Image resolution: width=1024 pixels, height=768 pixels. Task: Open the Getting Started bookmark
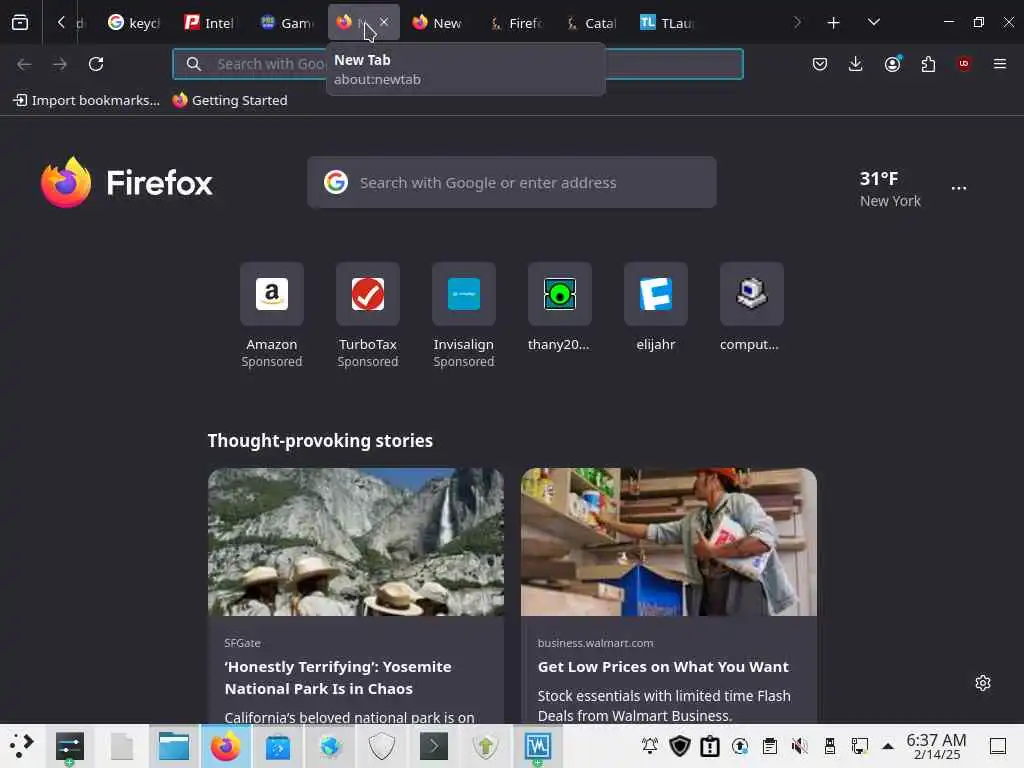230,101
